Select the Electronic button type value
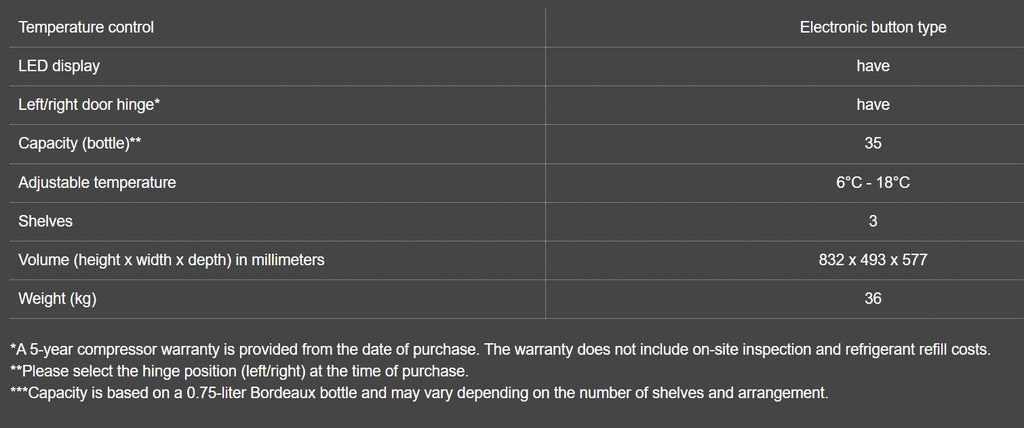1024x428 pixels. point(872,28)
